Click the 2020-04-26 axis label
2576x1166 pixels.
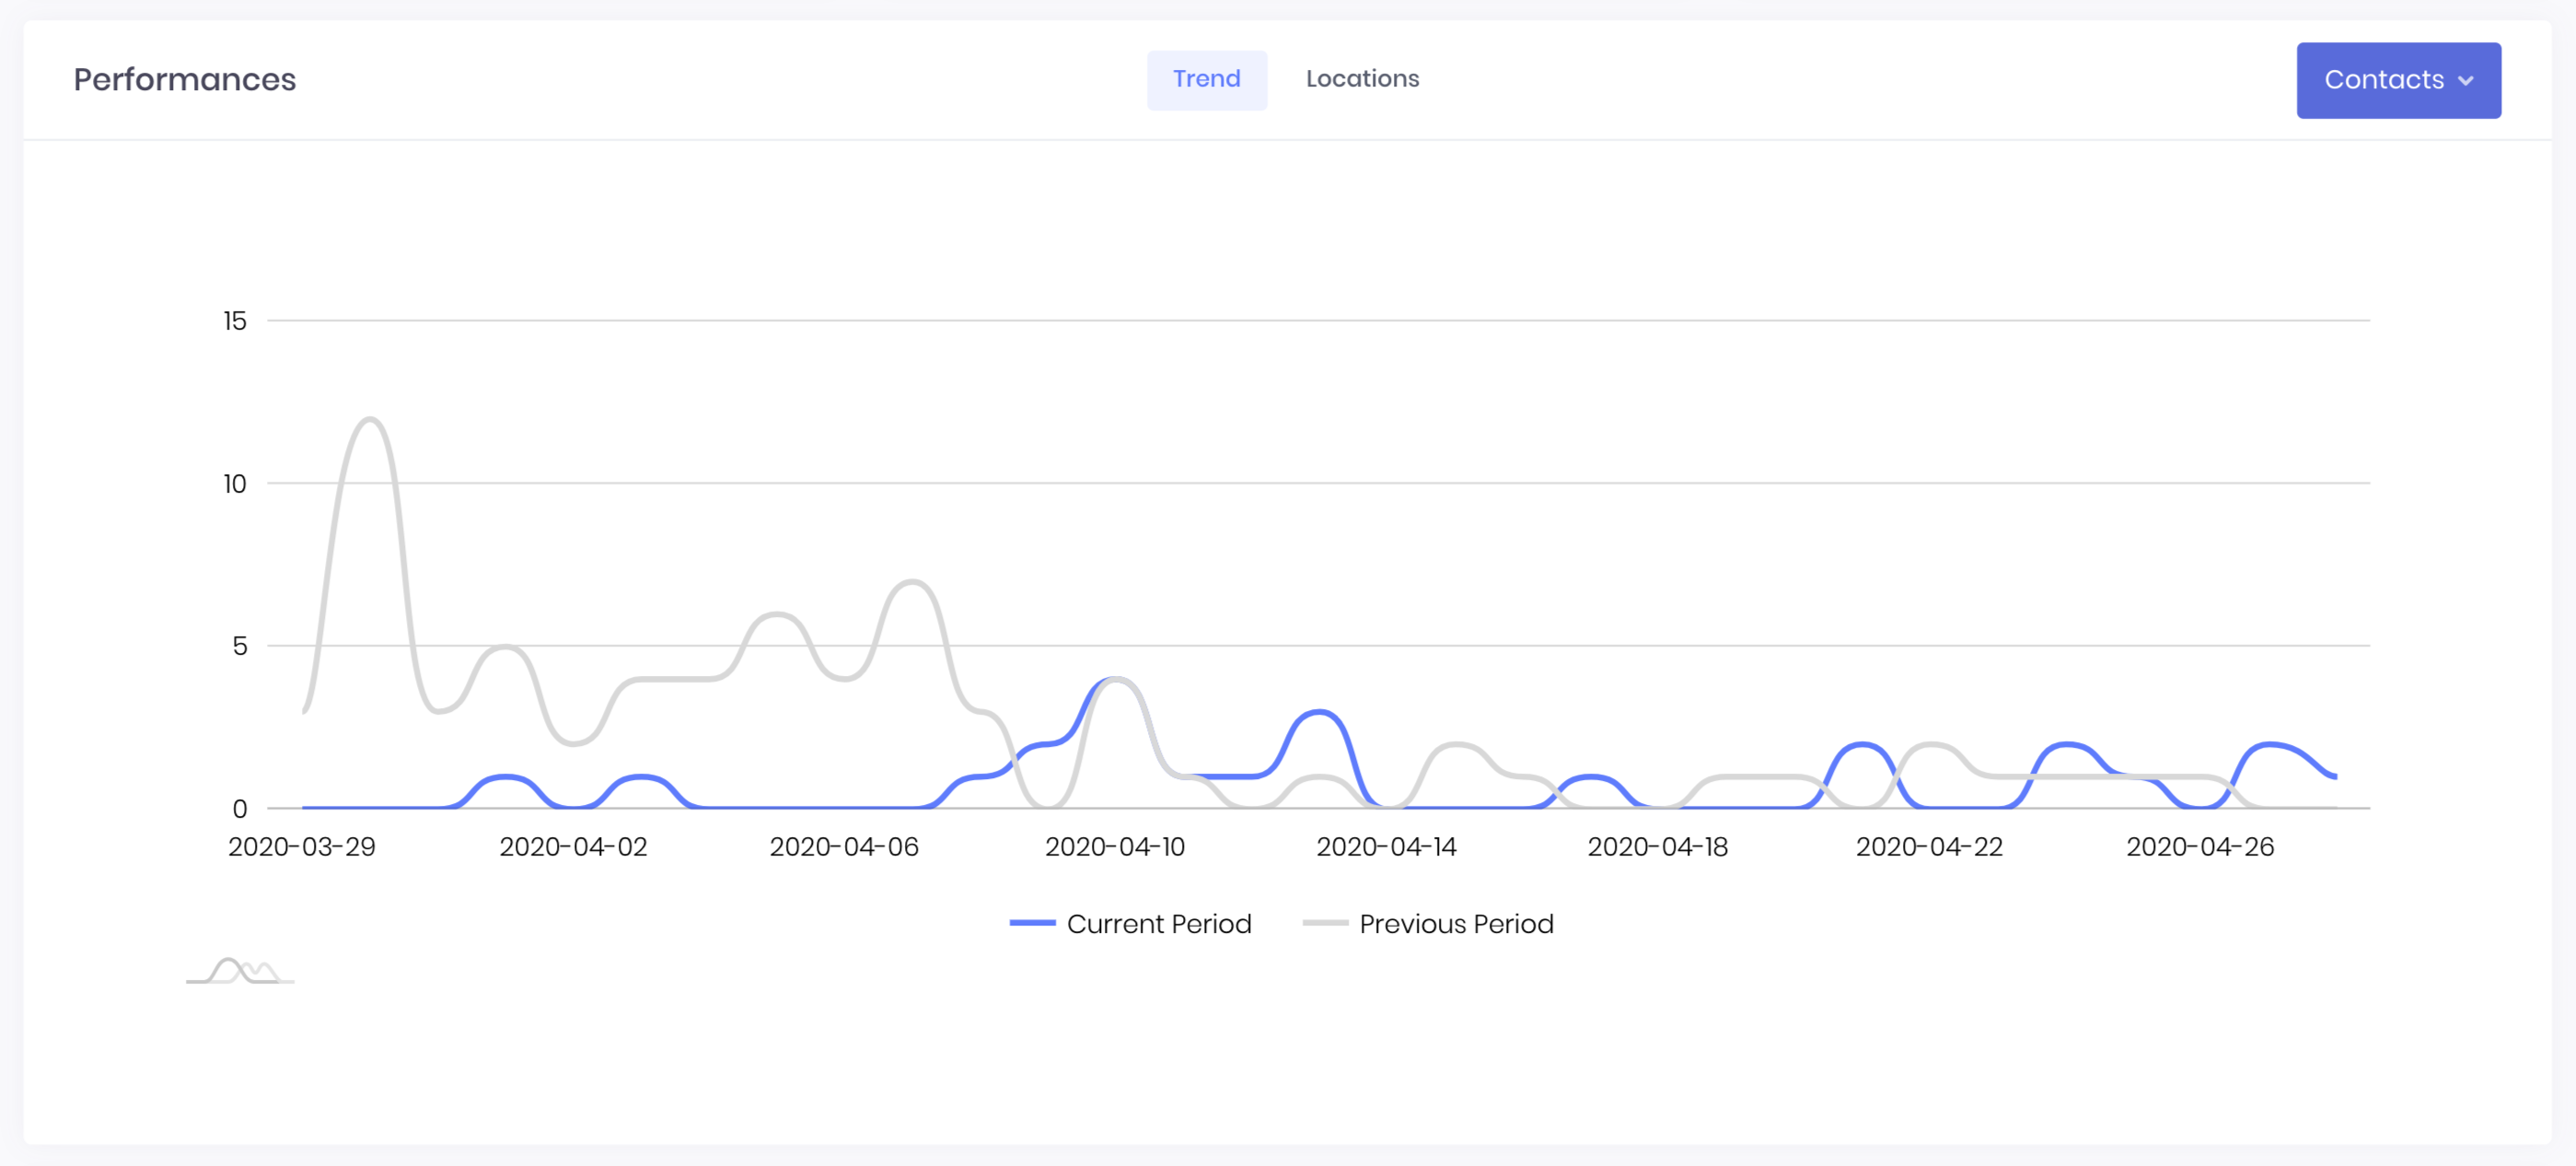[2200, 846]
